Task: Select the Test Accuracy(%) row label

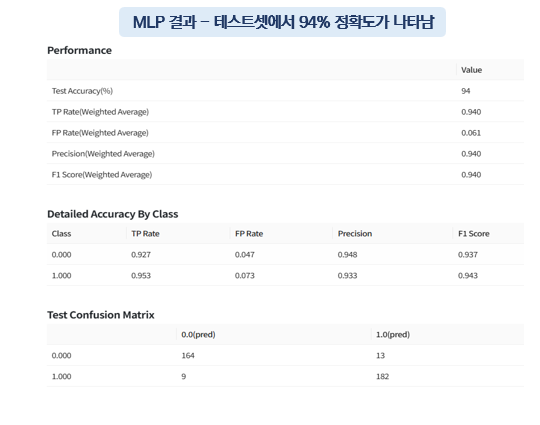Action: [82, 91]
